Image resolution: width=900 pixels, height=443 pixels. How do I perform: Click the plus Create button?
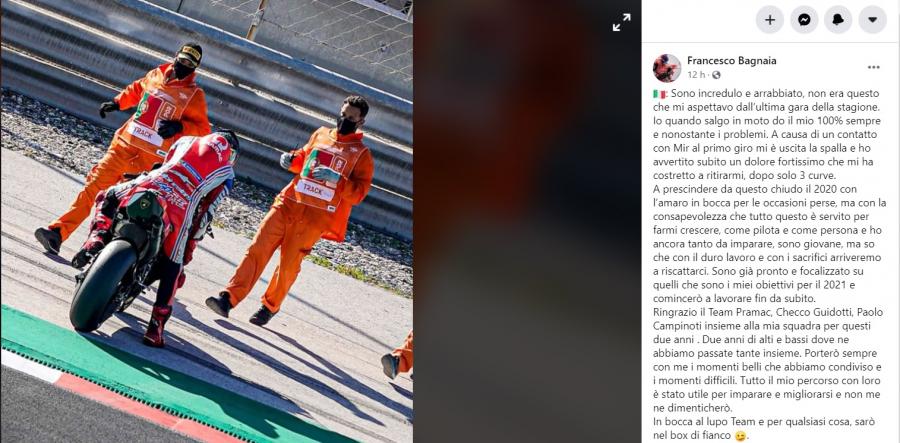(770, 20)
